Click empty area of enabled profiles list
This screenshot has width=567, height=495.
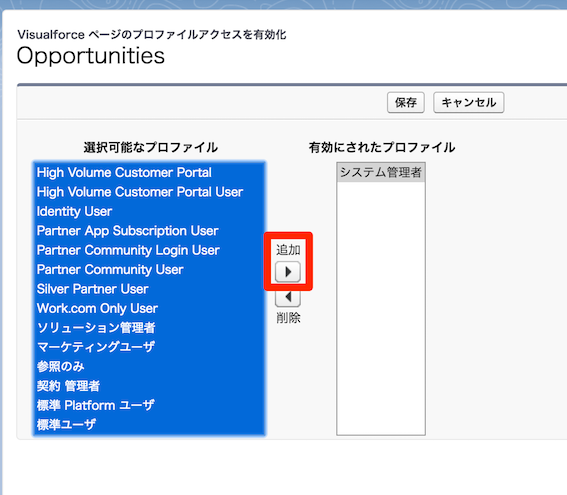pyautogui.click(x=381, y=307)
